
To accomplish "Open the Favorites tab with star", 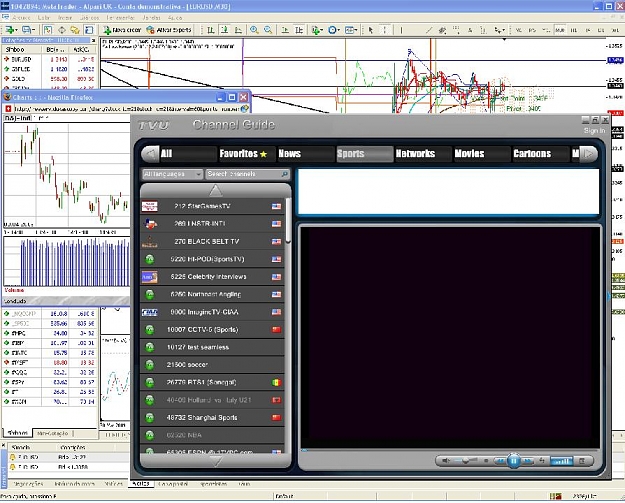I will tap(246, 154).
